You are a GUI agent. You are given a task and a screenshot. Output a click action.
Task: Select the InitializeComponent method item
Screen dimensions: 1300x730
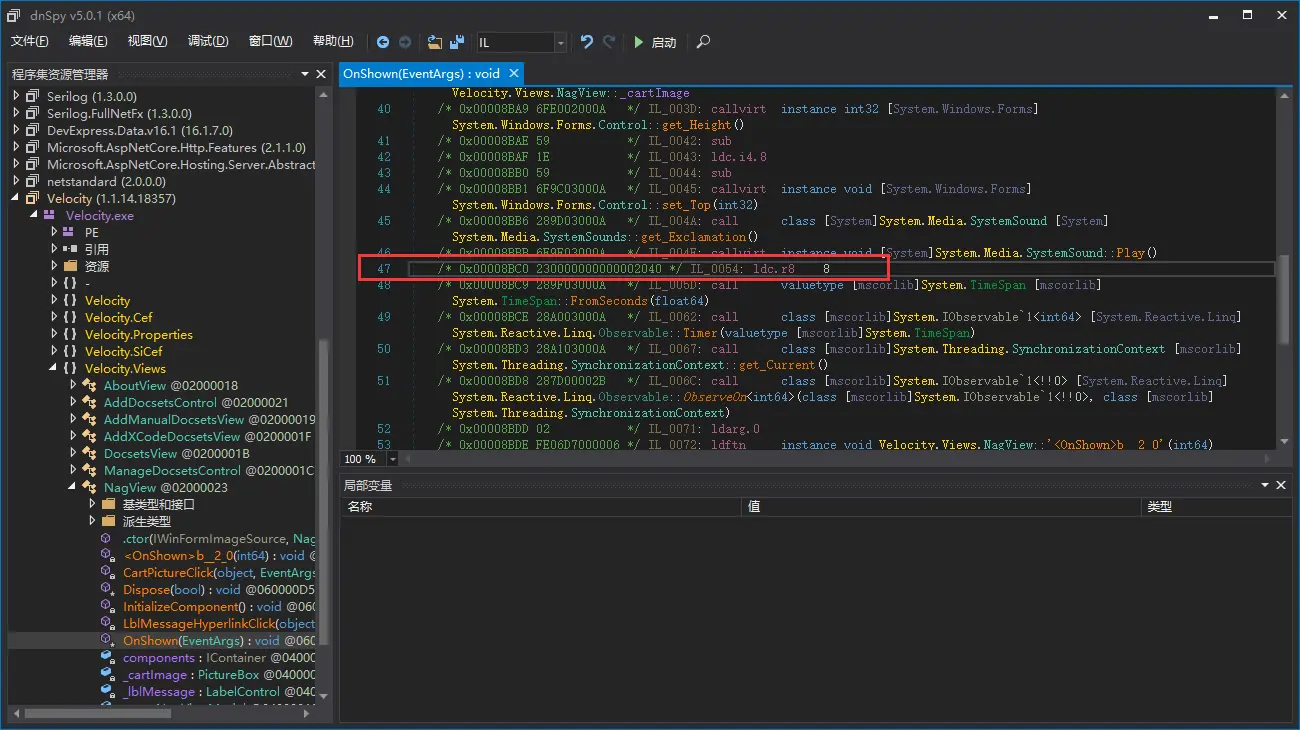[x=181, y=607]
